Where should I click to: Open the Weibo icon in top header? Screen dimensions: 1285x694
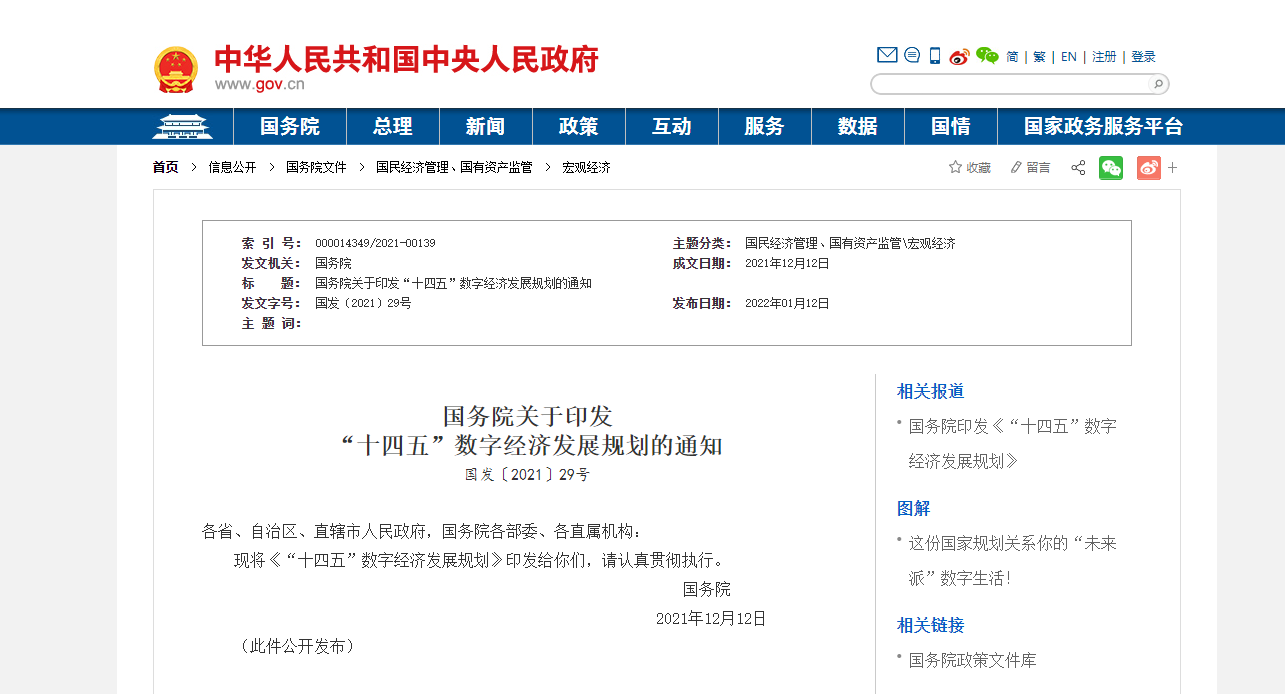pos(960,56)
